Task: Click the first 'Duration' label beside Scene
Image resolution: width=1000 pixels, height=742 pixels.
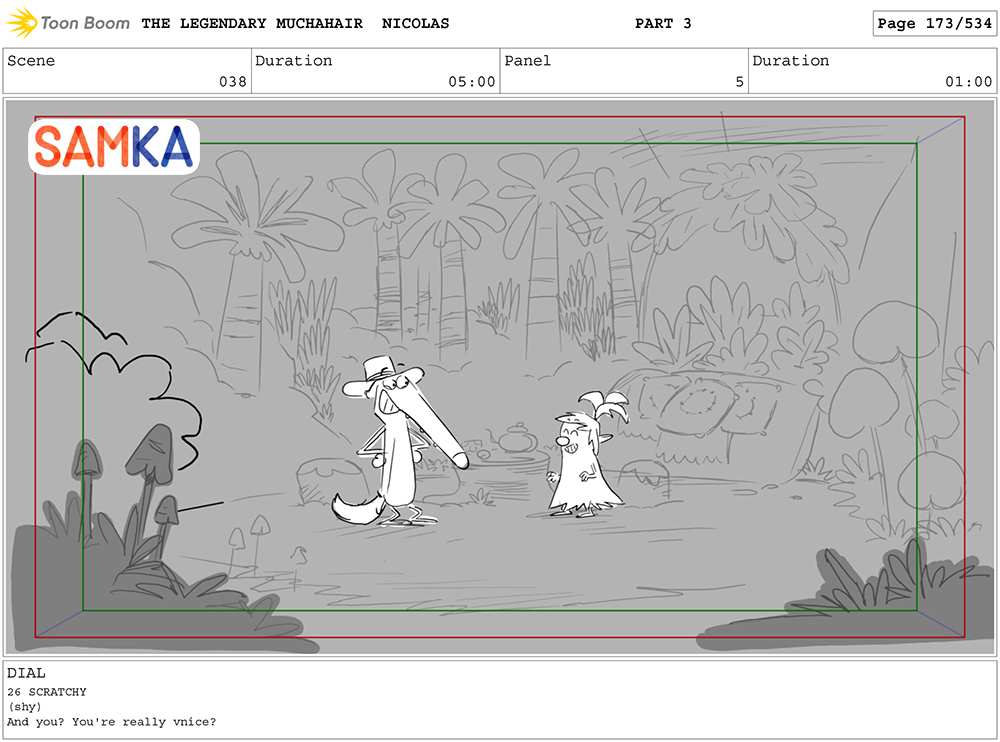Action: [294, 61]
